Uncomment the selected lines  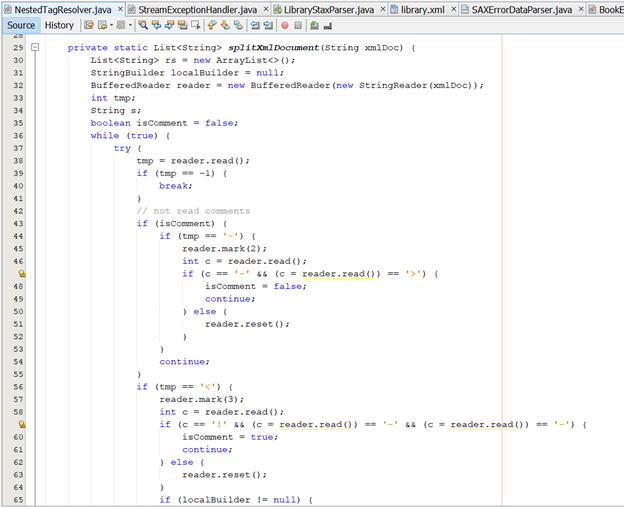[328, 25]
